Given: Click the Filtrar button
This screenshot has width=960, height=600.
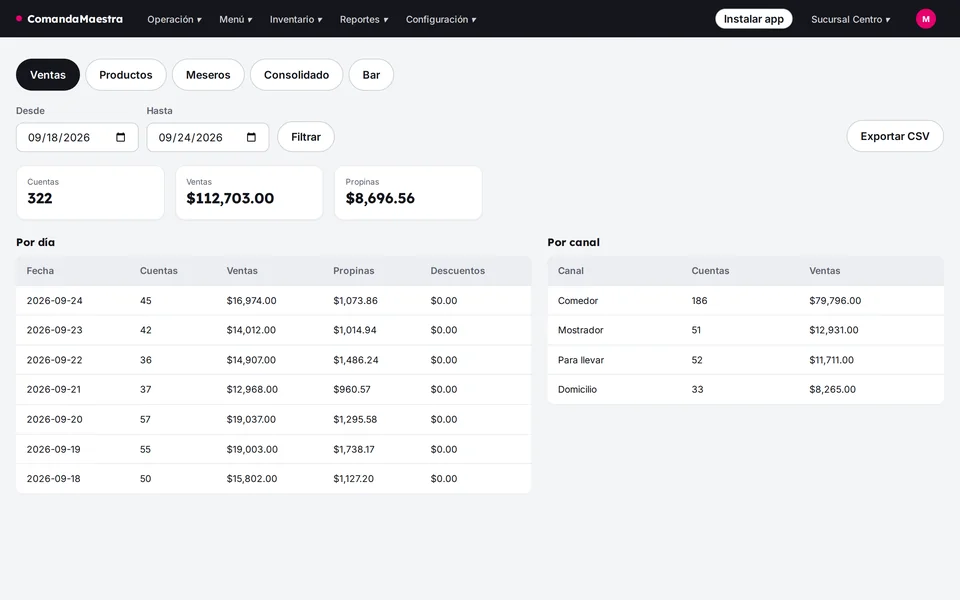Looking at the screenshot, I should 306,137.
